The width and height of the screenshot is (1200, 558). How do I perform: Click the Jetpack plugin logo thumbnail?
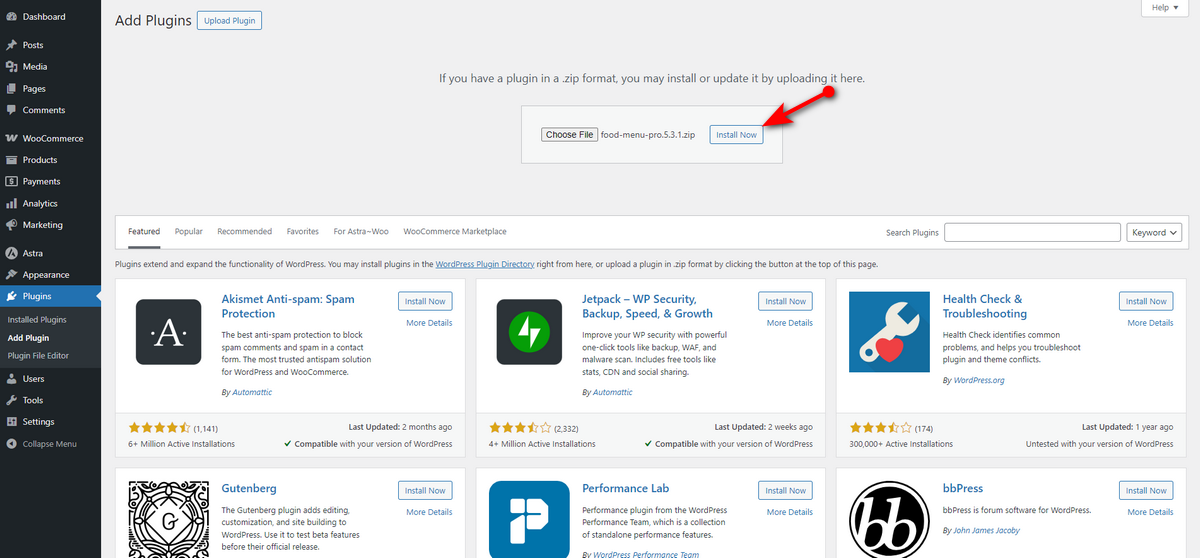[529, 332]
